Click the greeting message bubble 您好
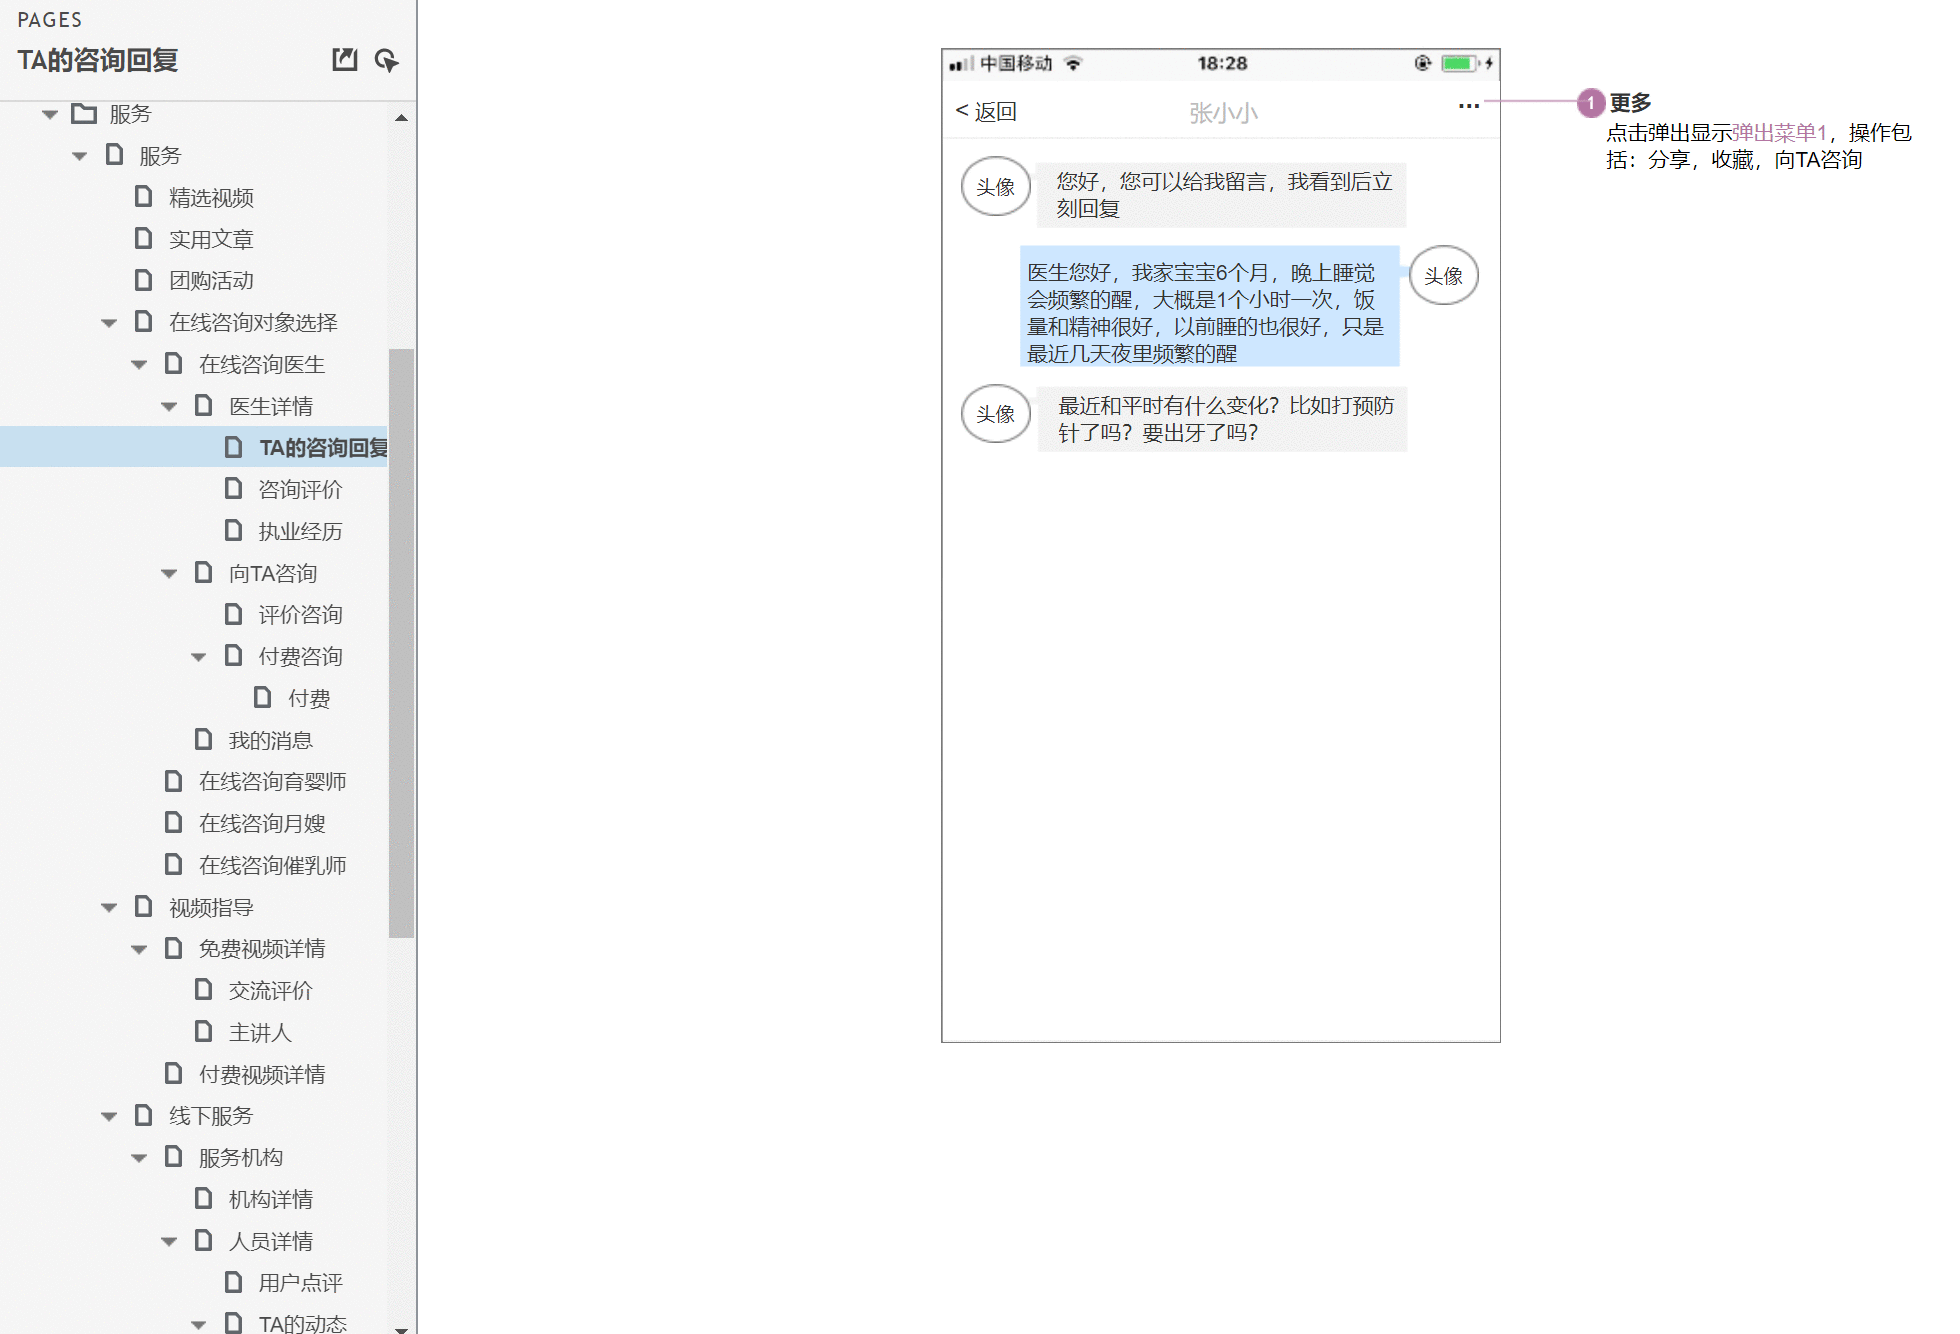 [x=1221, y=195]
